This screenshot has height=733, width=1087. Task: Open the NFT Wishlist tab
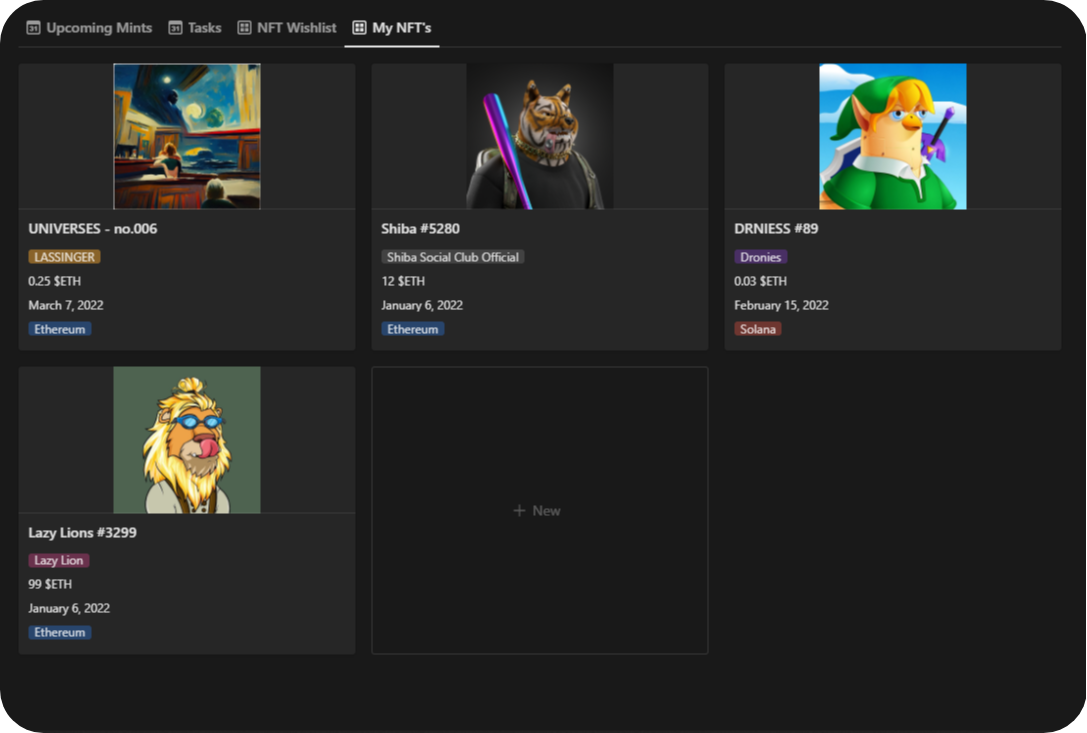(x=287, y=28)
